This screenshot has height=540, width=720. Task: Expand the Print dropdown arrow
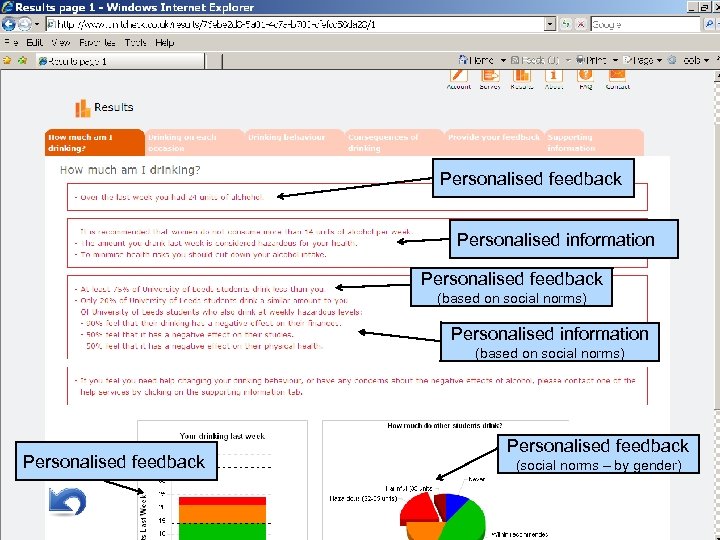pos(615,61)
